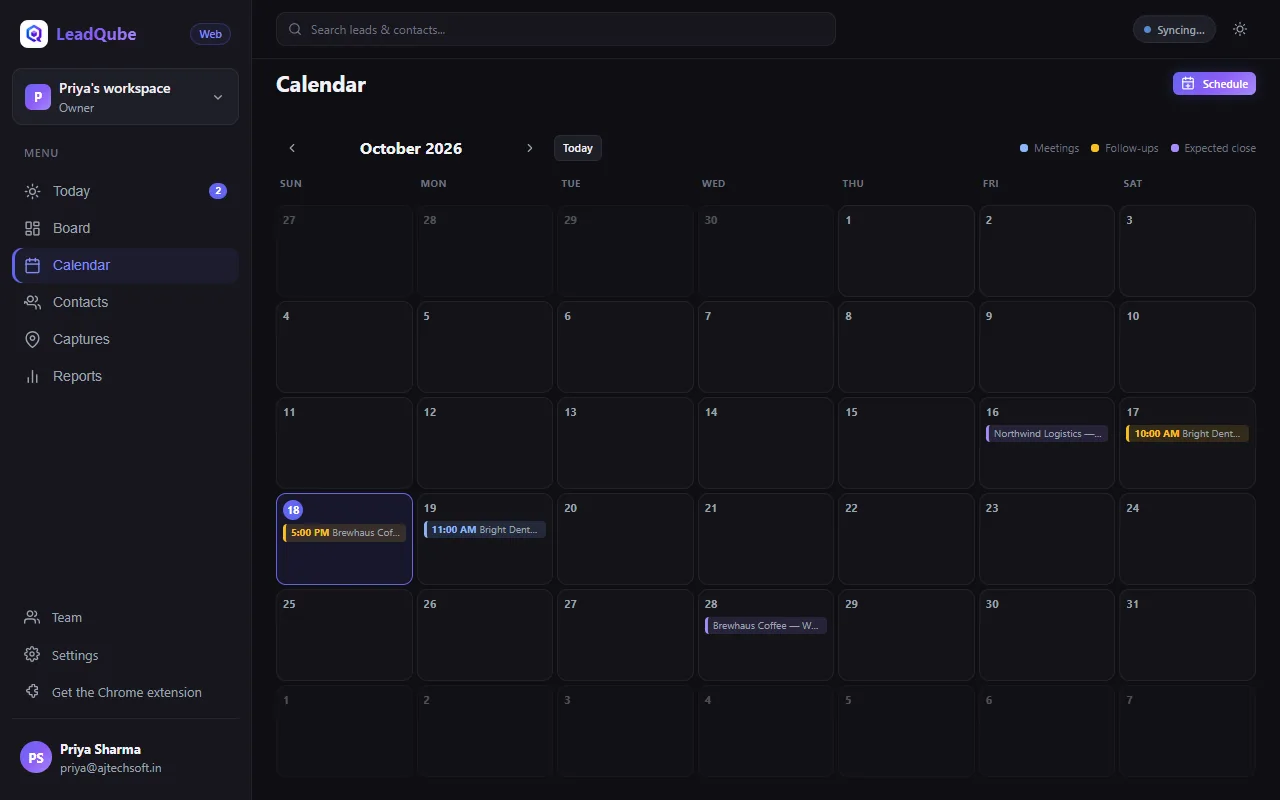The height and width of the screenshot is (800, 1280).
Task: Select the highlighted date 18
Action: (293, 510)
